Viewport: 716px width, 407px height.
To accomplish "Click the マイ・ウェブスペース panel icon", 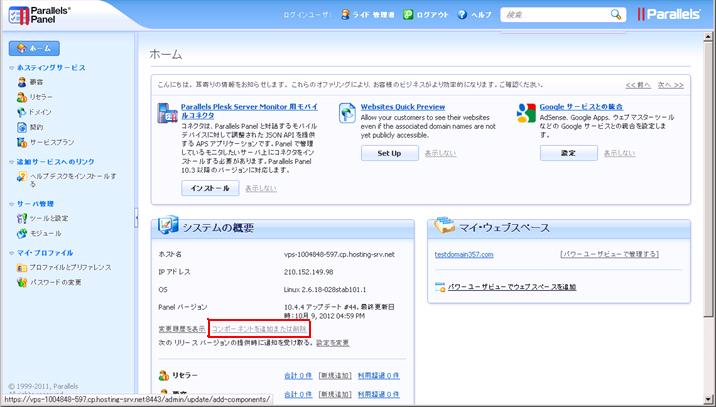I will (x=444, y=225).
